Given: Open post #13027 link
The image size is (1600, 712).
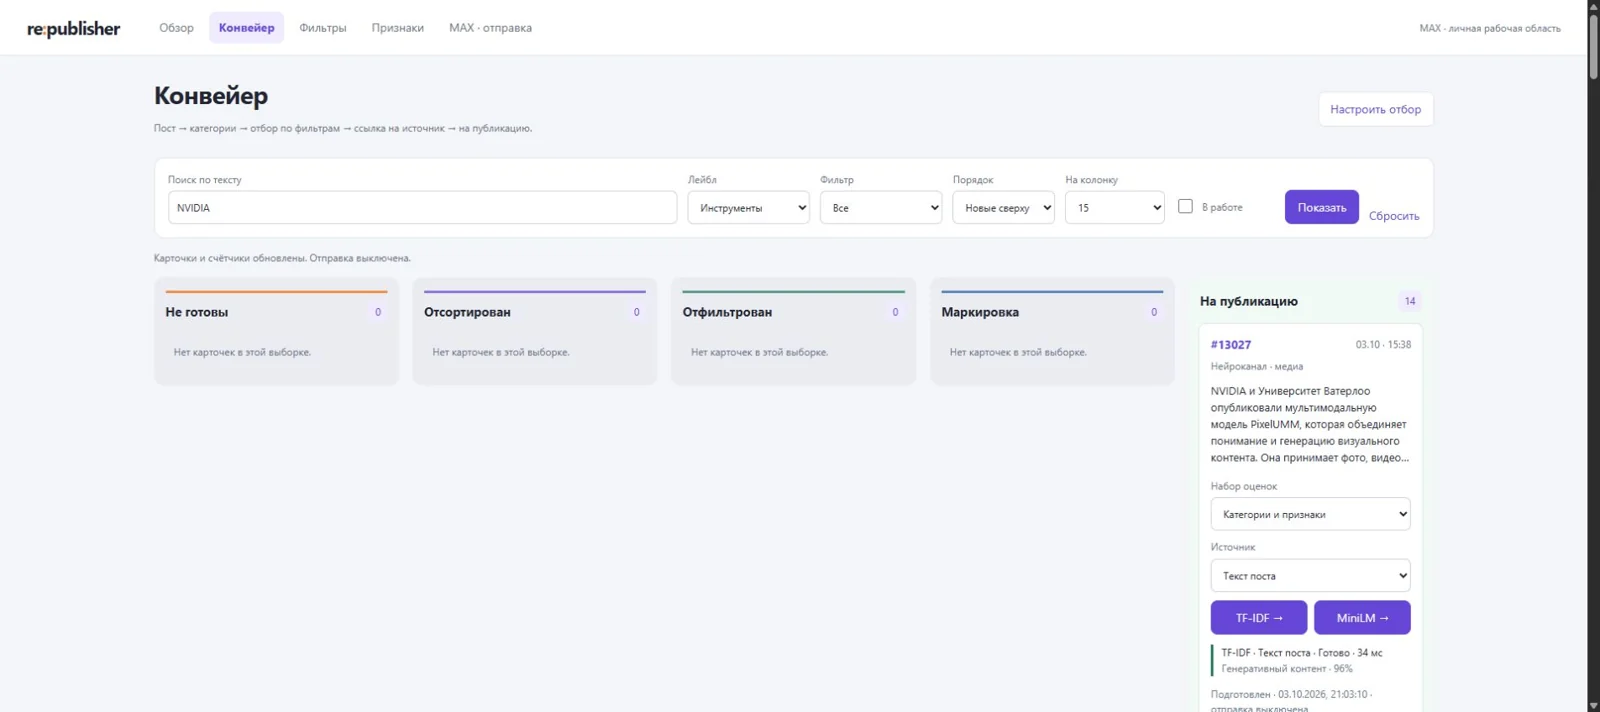Looking at the screenshot, I should click(1231, 345).
